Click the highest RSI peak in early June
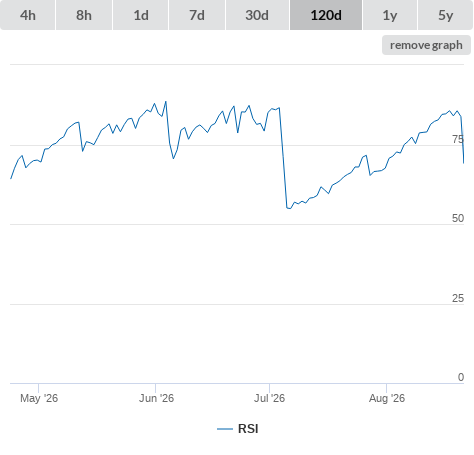This screenshot has width=474, height=455. click(166, 102)
